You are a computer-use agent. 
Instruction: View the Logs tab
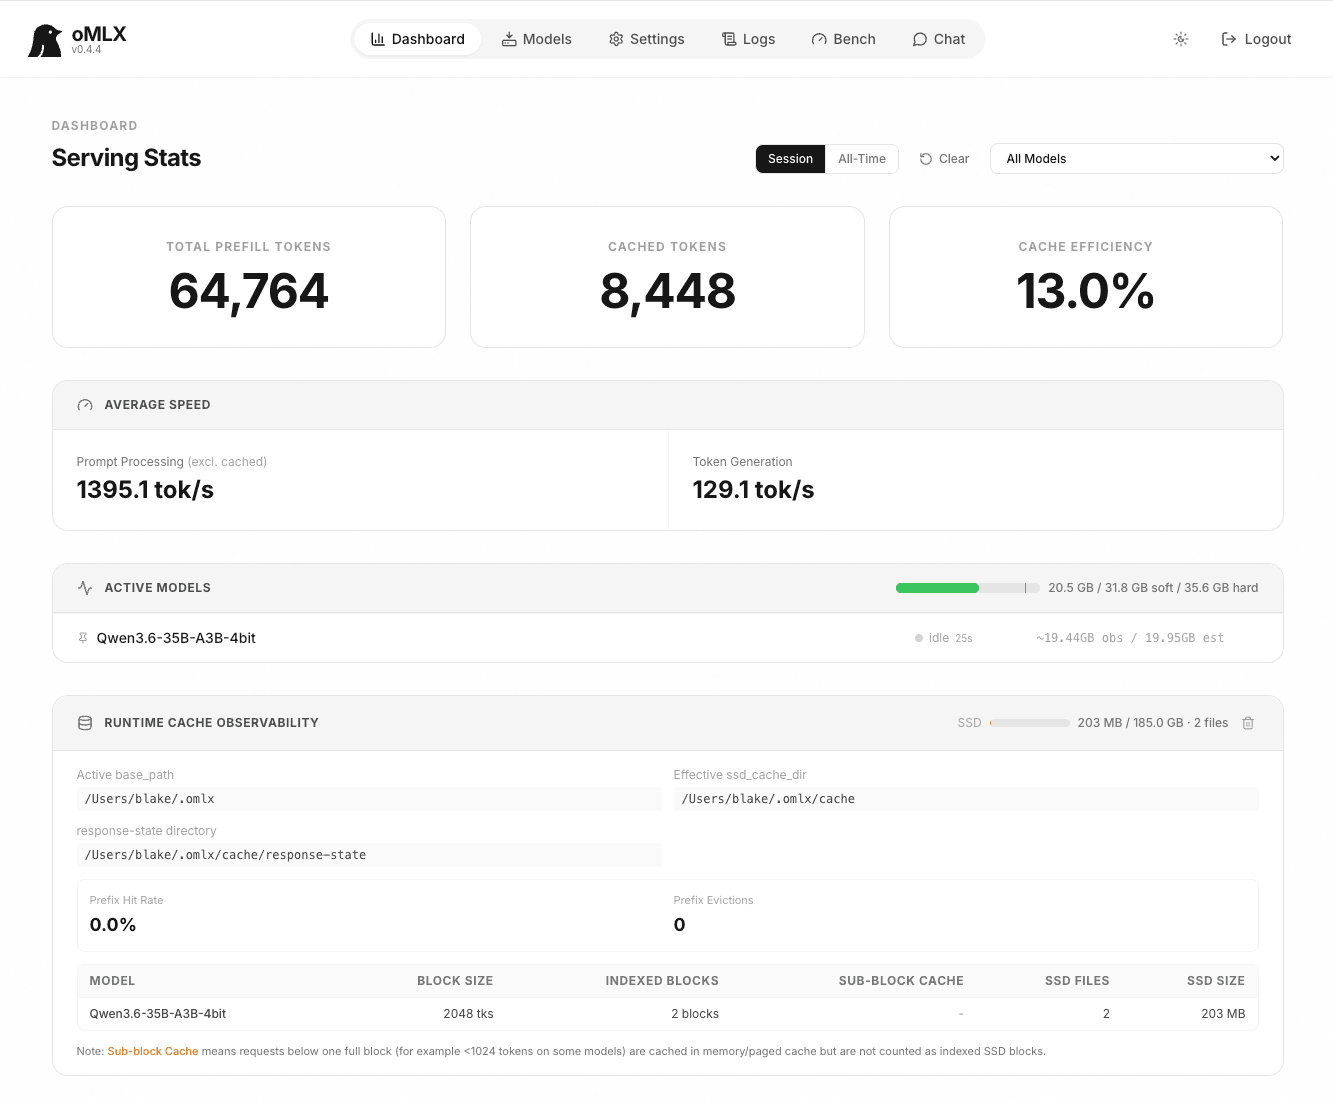point(749,39)
